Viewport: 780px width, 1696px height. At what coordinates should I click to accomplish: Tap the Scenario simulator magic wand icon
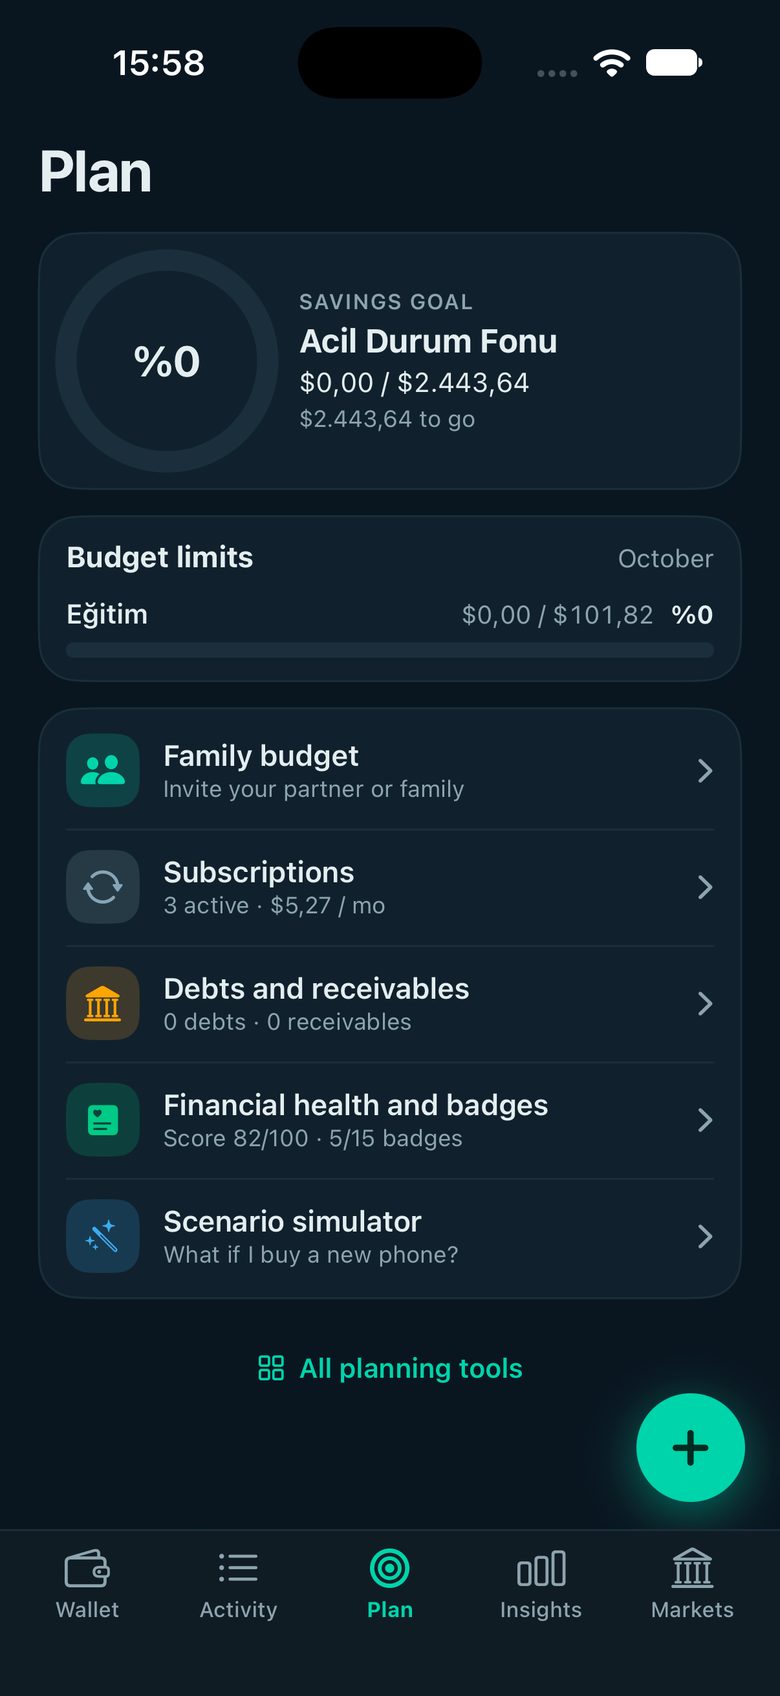coord(103,1236)
